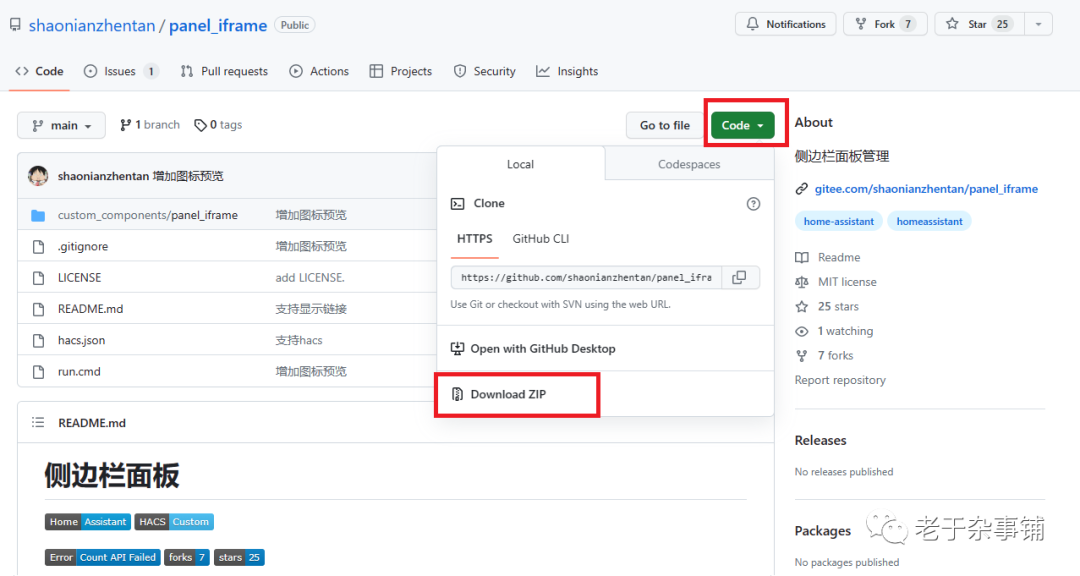Click the Error Count API Failed badge
The width and height of the screenshot is (1080, 576).
click(x=103, y=557)
